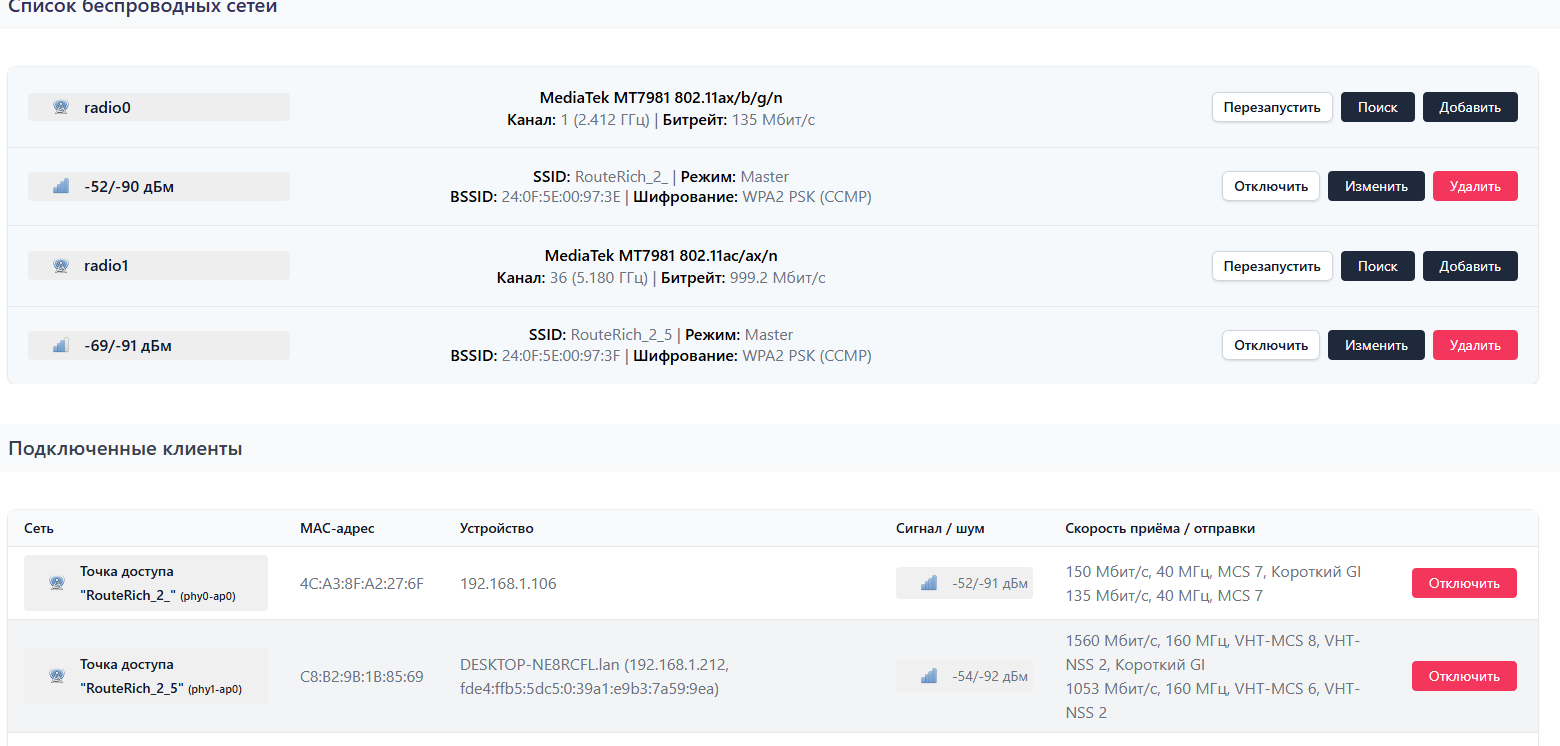
Task: Disconnect client DESKTOP-NE8RCFL.lan with Отключить
Action: [x=1464, y=676]
